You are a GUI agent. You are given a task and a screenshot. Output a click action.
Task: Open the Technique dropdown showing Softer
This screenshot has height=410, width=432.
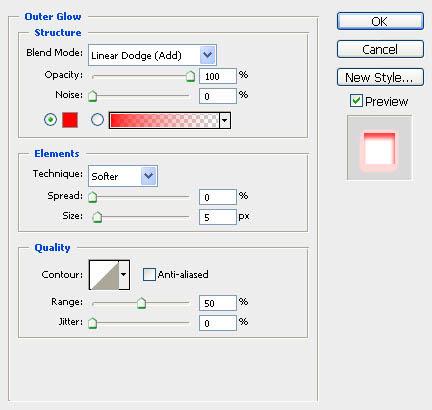pos(123,176)
